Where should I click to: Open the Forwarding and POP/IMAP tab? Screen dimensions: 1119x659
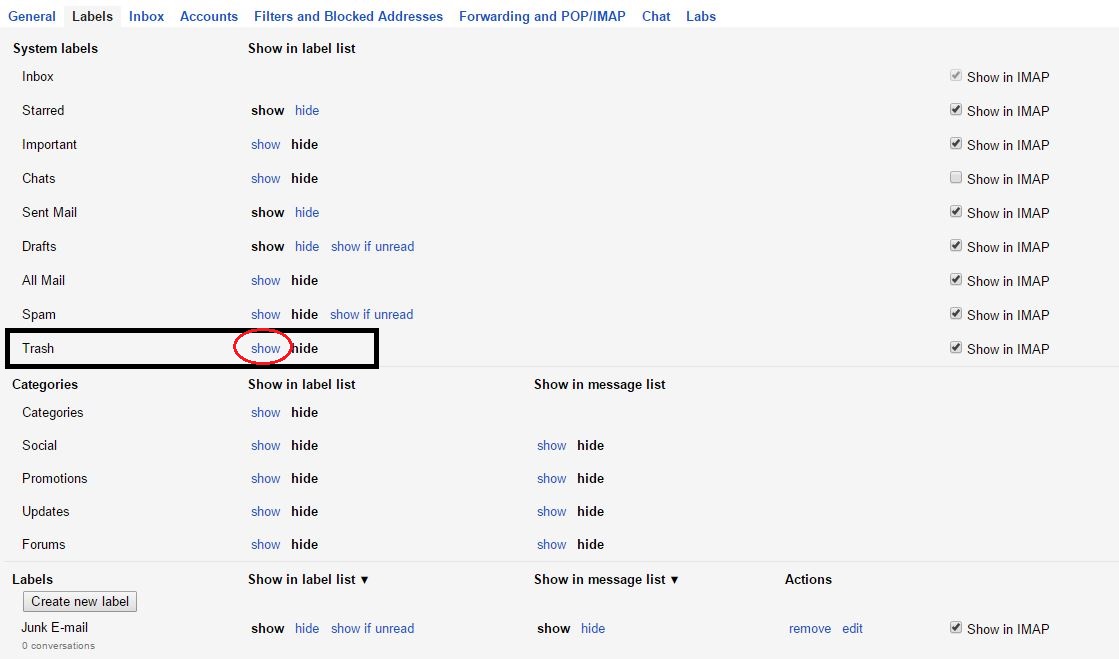pyautogui.click(x=542, y=16)
